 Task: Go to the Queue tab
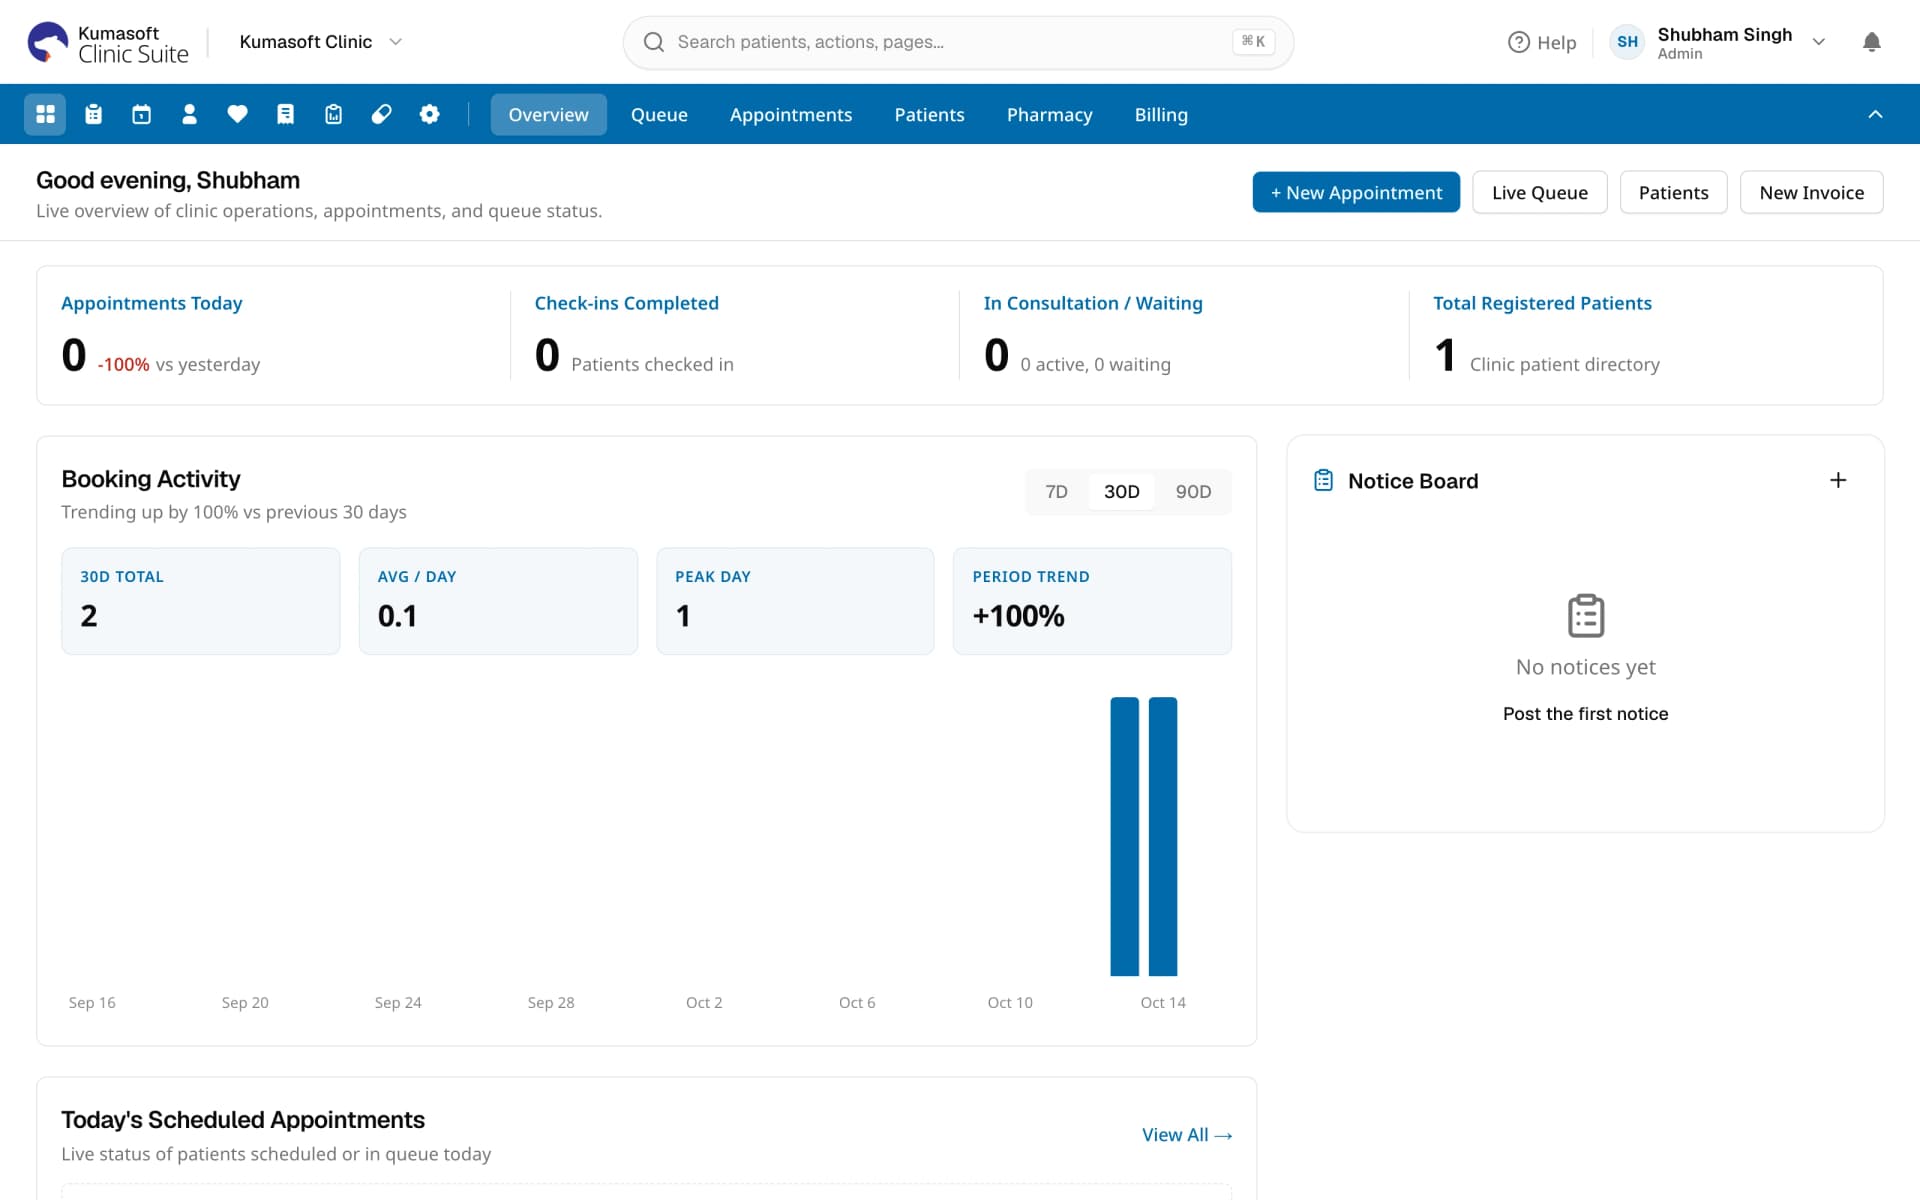pyautogui.click(x=659, y=114)
